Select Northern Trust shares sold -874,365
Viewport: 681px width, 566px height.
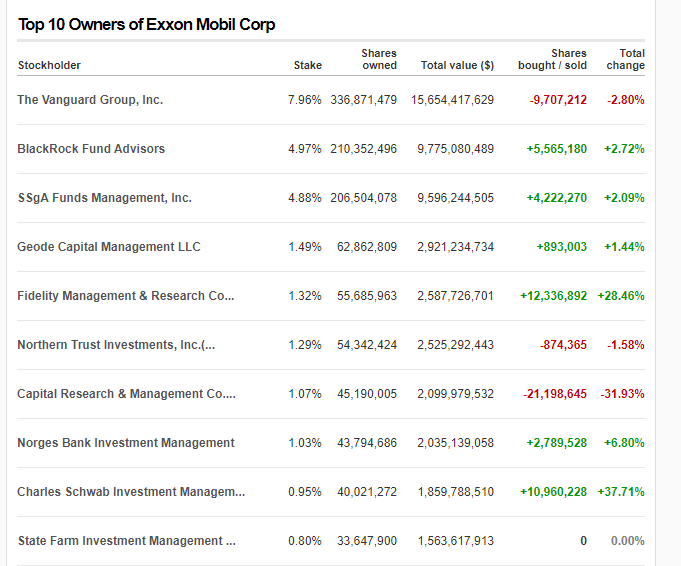tap(563, 345)
